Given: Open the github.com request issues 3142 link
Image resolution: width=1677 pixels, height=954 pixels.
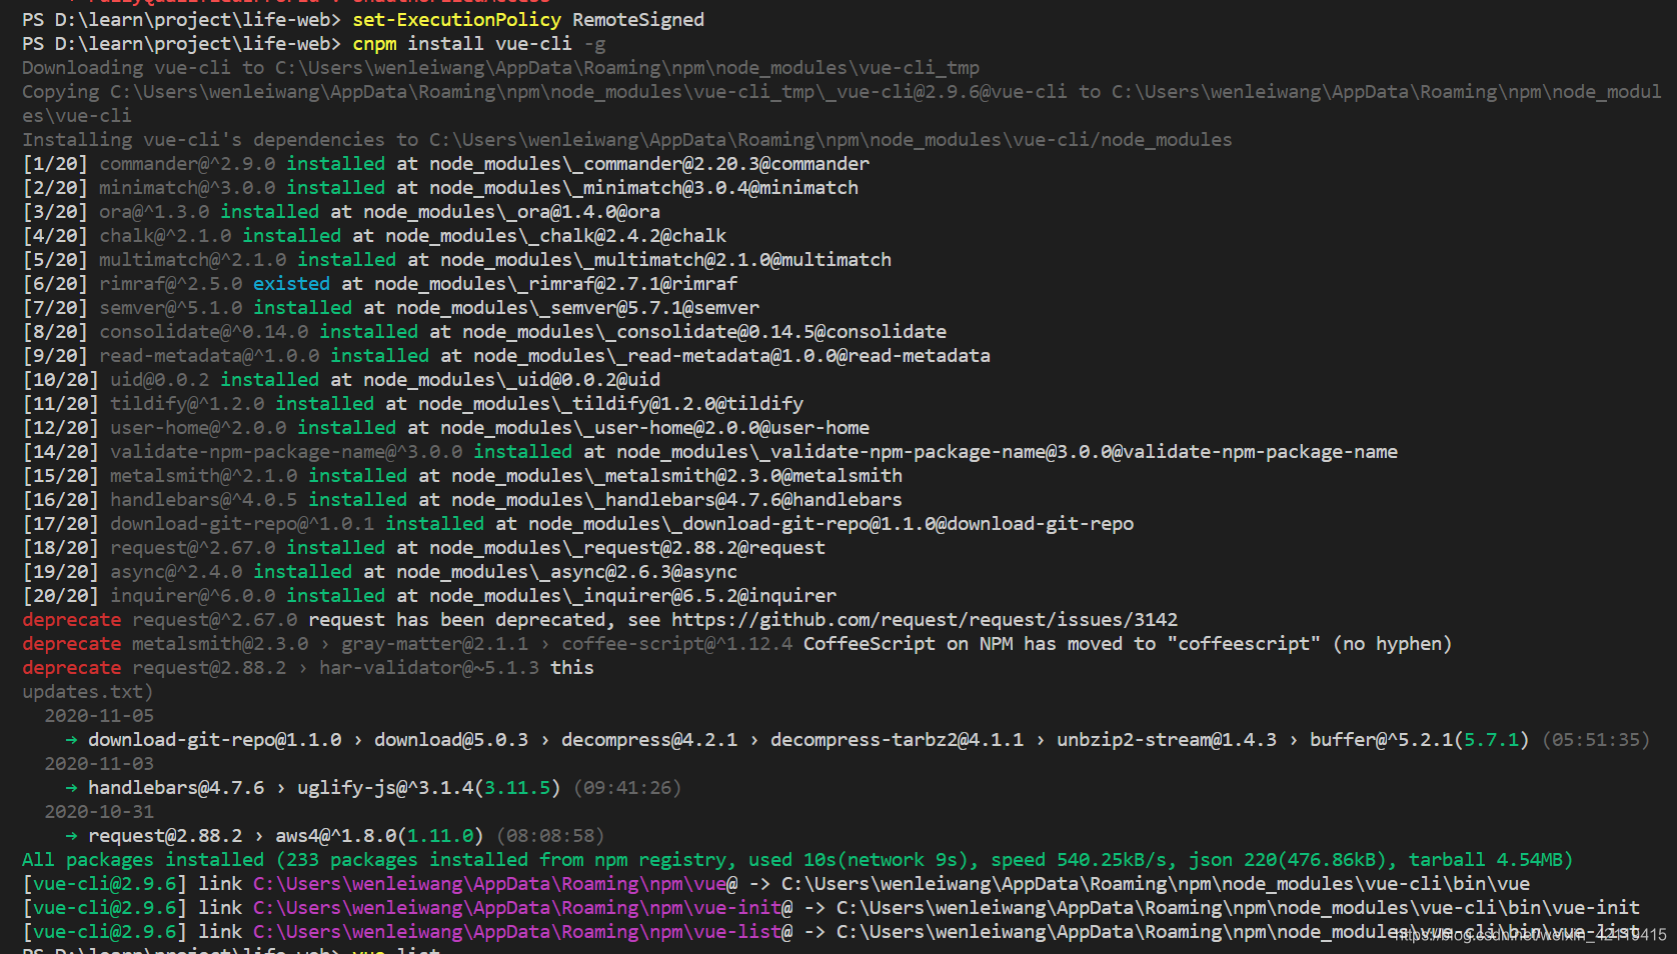Looking at the screenshot, I should click(x=924, y=620).
